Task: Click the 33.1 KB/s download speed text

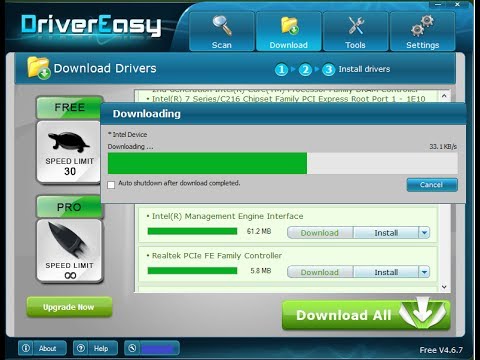Action: 443,146
